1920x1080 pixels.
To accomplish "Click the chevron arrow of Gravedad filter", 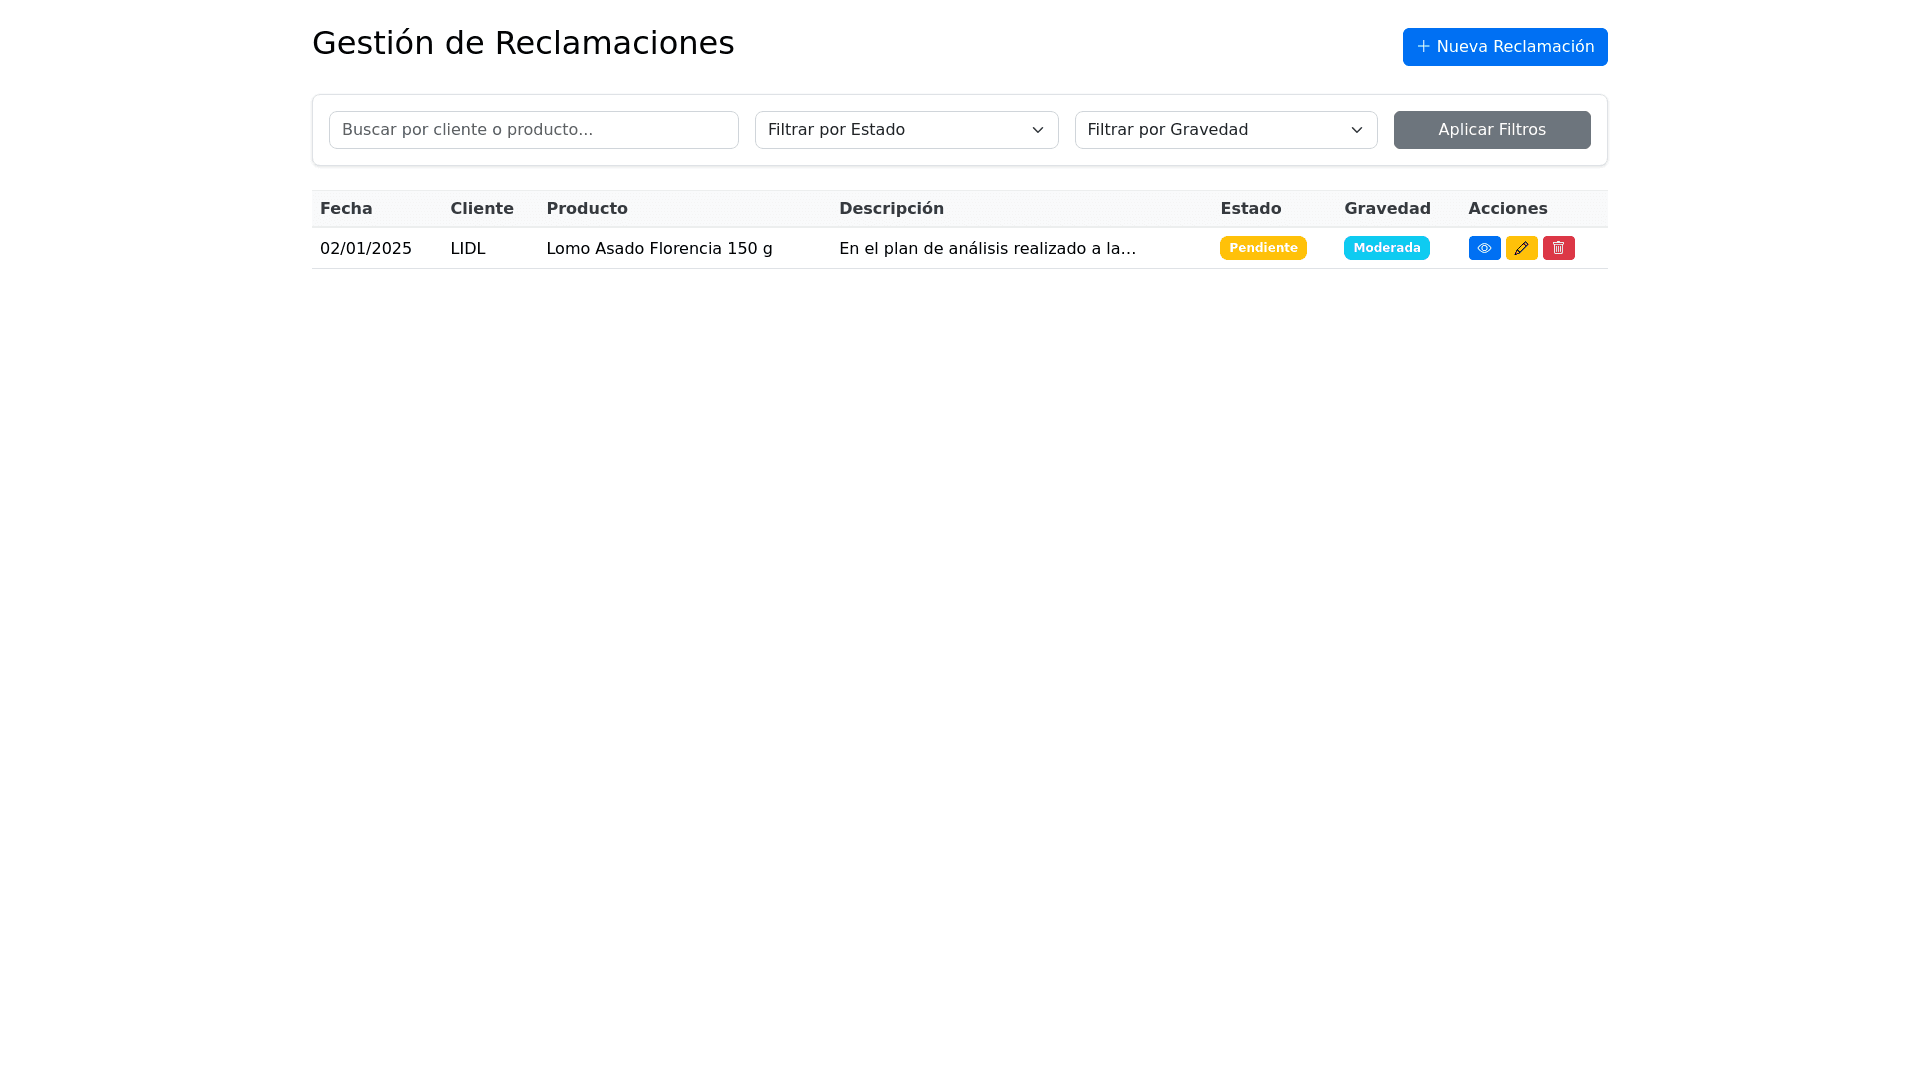I will 1357,130.
